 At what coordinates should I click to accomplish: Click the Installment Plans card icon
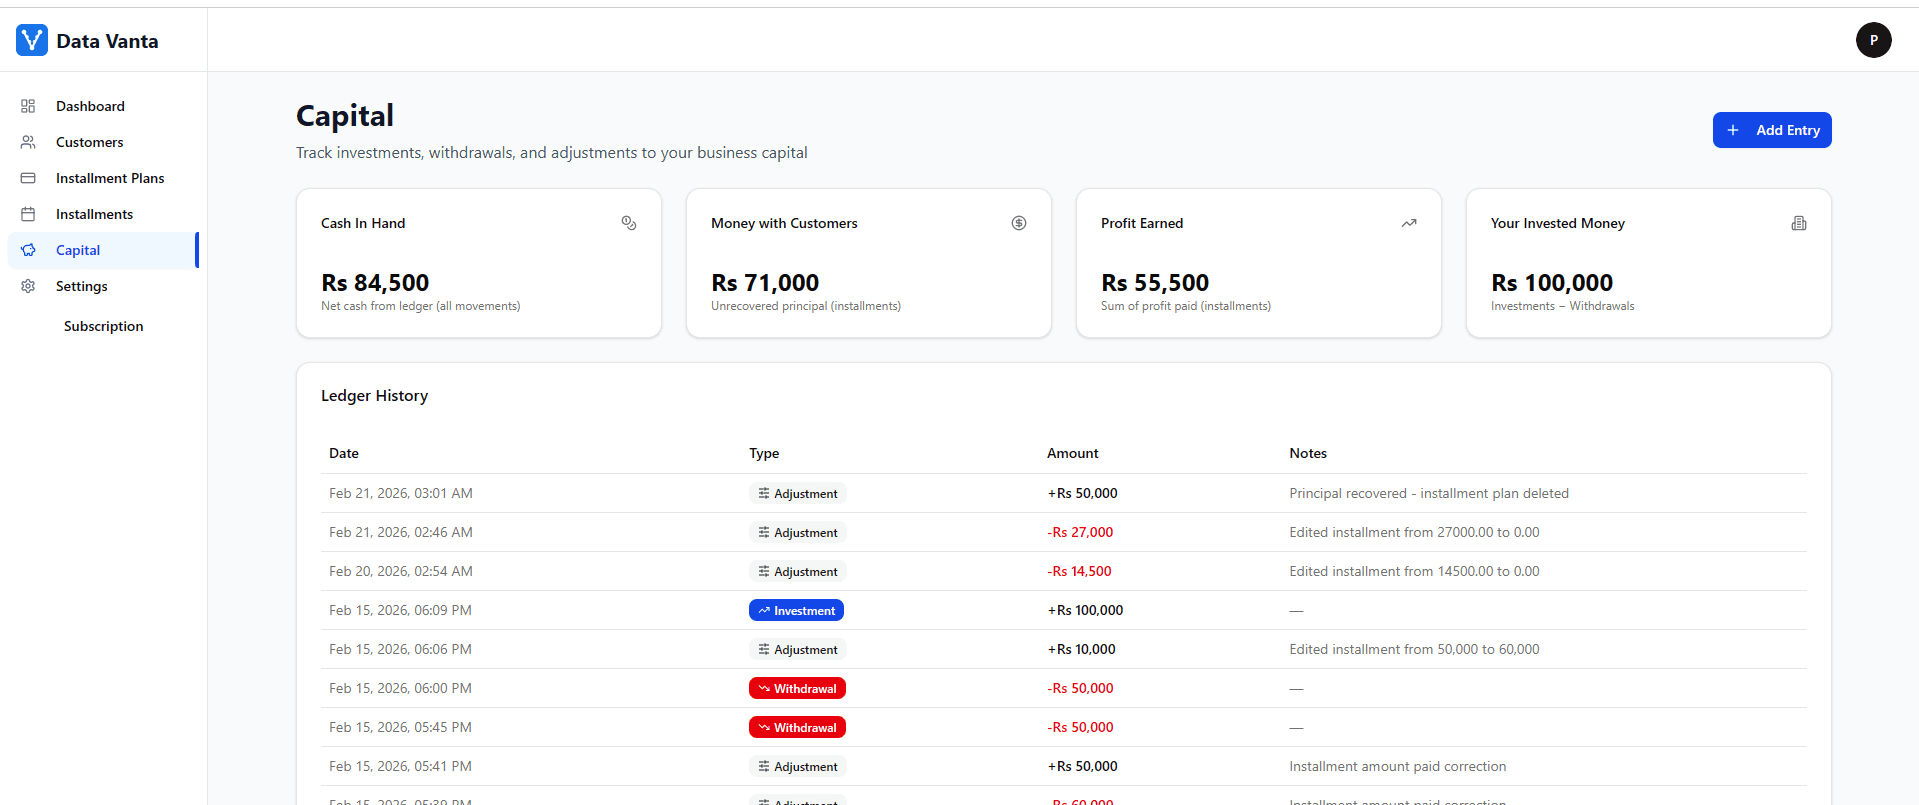pyautogui.click(x=28, y=178)
